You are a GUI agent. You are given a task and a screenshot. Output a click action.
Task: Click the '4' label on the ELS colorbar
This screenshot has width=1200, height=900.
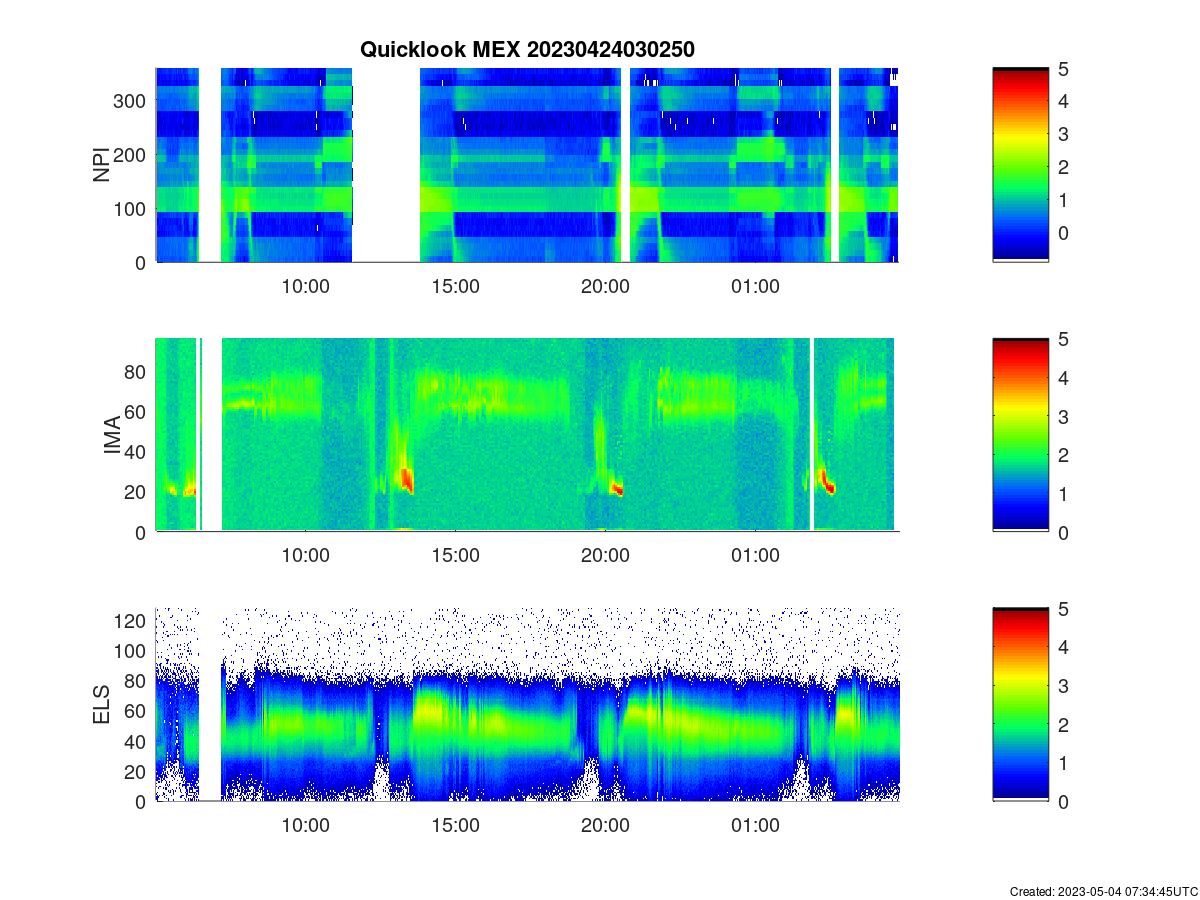(x=1062, y=647)
